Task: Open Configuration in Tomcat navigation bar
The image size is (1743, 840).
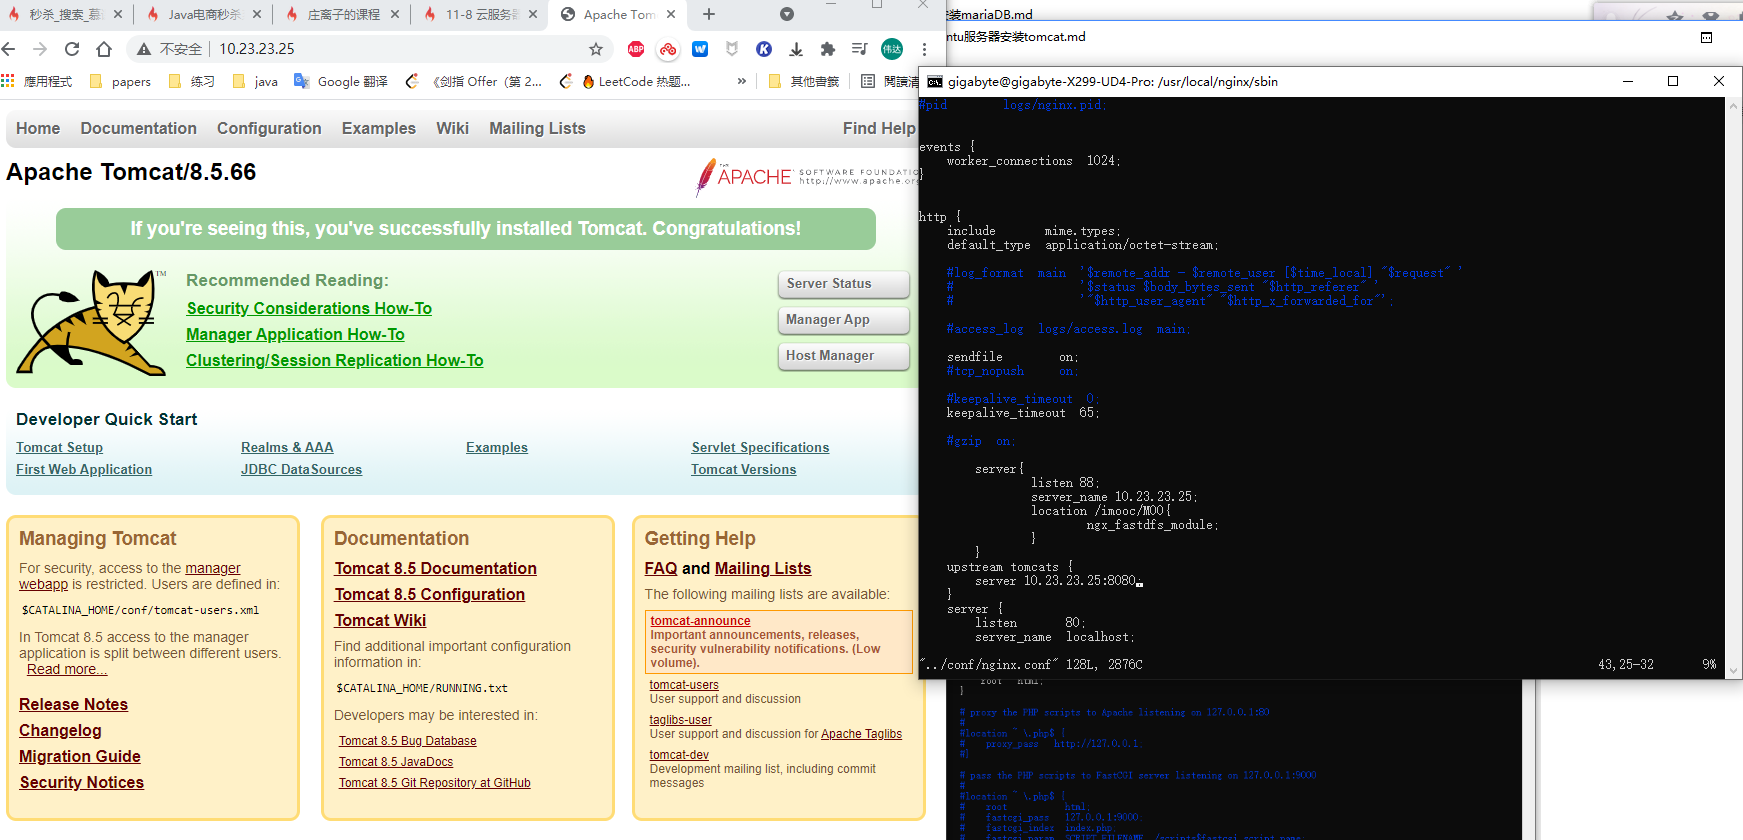Action: (x=269, y=128)
